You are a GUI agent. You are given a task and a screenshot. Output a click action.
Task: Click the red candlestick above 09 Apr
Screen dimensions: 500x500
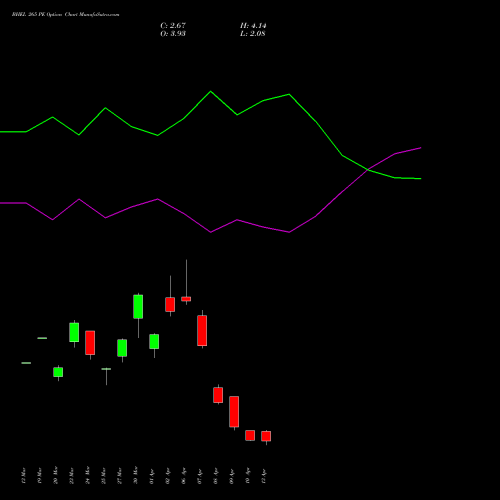click(234, 412)
